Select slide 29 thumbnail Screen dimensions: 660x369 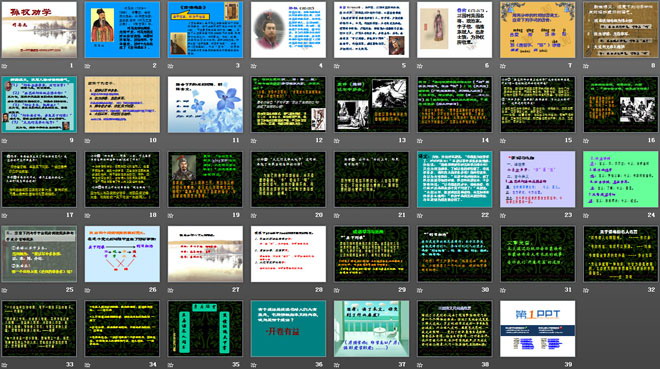[x=371, y=254]
